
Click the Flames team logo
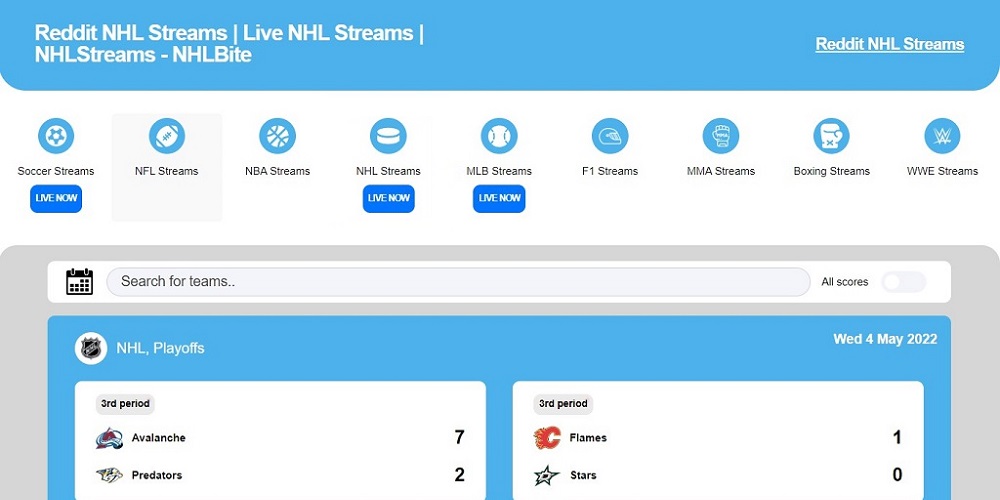point(547,438)
